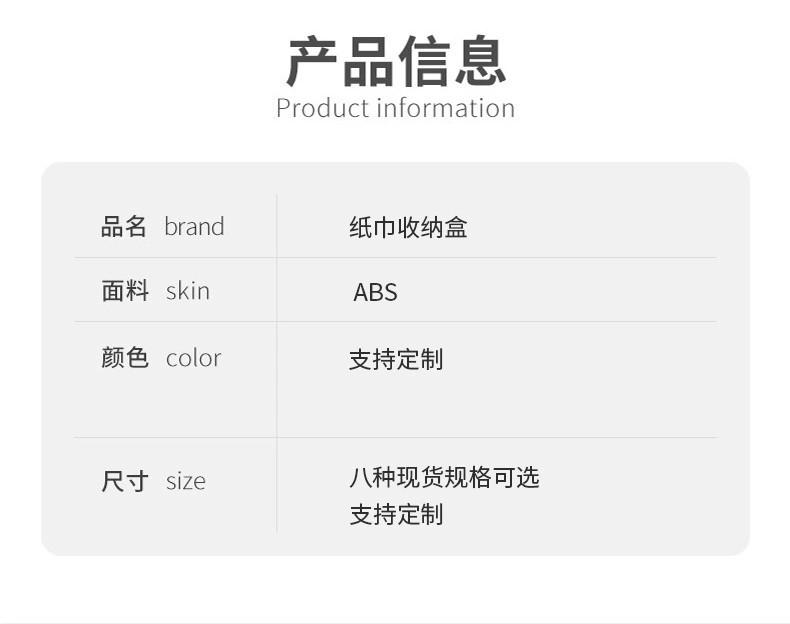Click the ABS material value
The width and height of the screenshot is (790, 624).
click(x=375, y=292)
